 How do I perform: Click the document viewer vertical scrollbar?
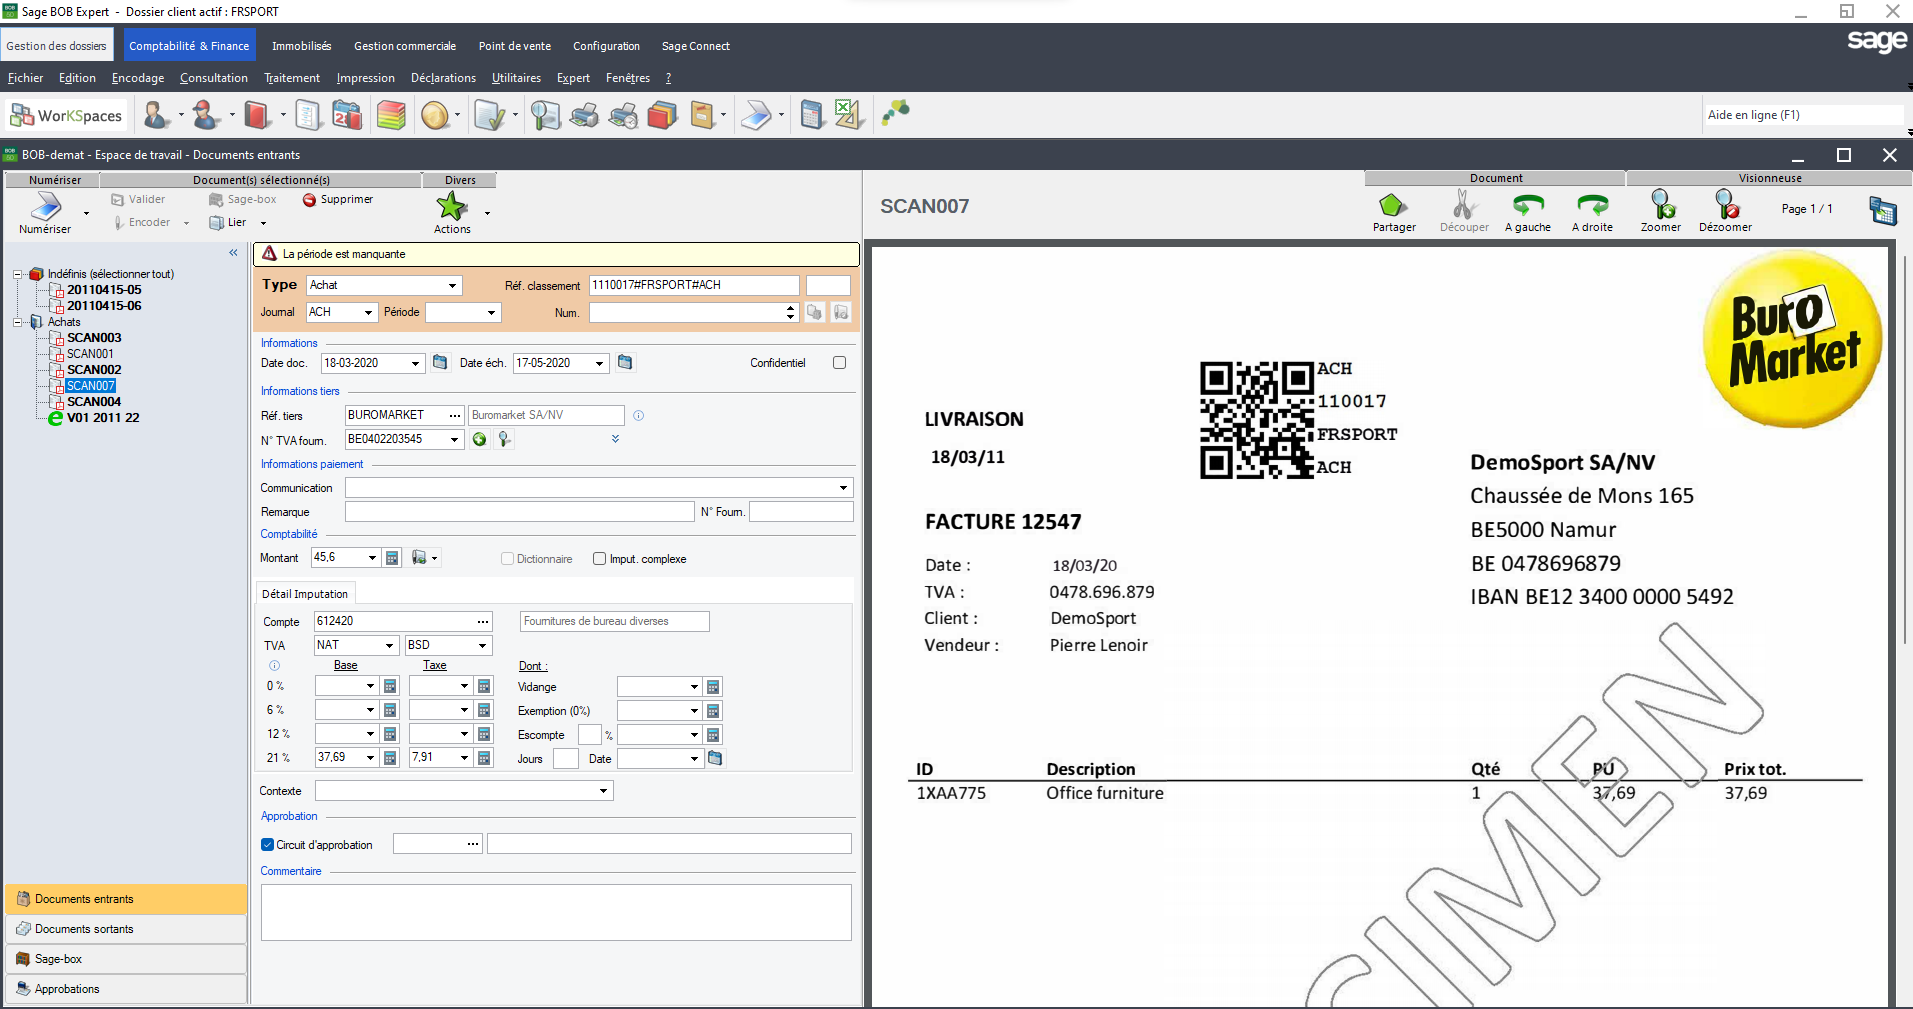1906,450
